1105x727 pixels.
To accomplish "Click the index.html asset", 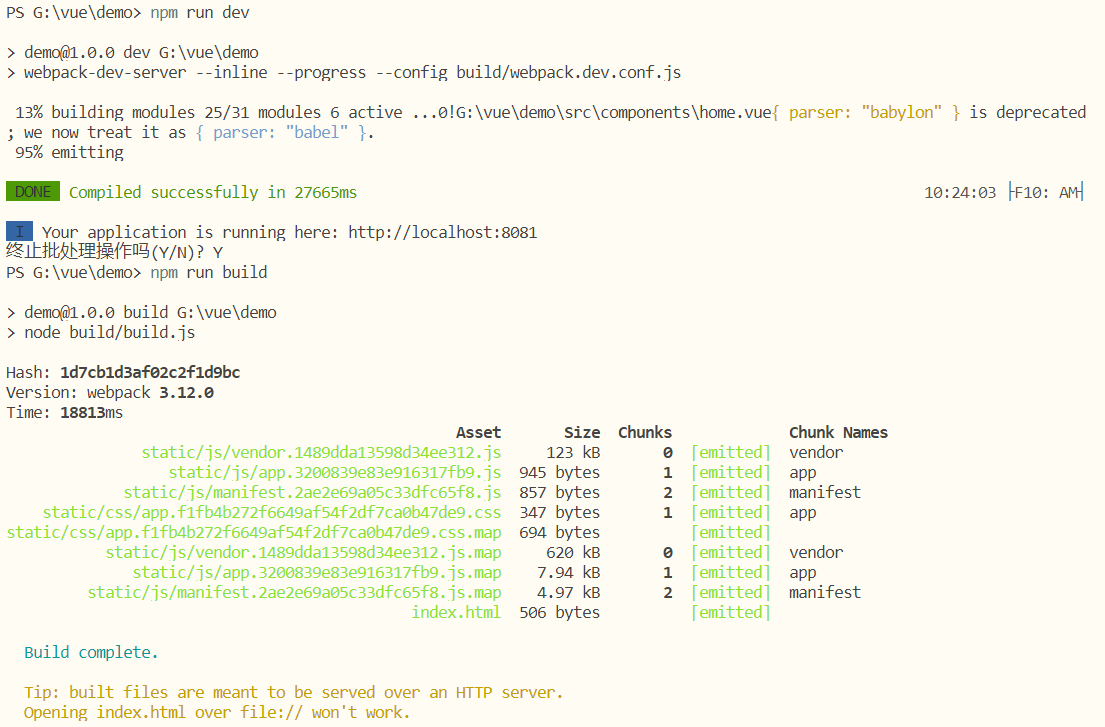I will pyautogui.click(x=456, y=613).
